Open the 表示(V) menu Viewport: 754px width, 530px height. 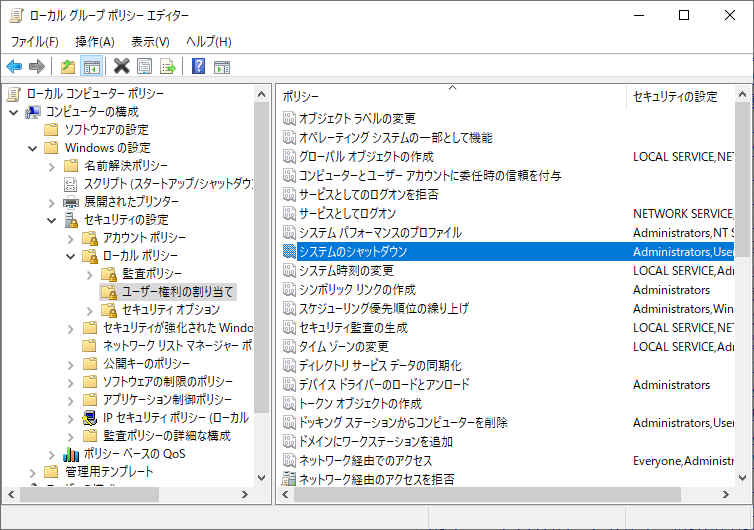(x=150, y=42)
